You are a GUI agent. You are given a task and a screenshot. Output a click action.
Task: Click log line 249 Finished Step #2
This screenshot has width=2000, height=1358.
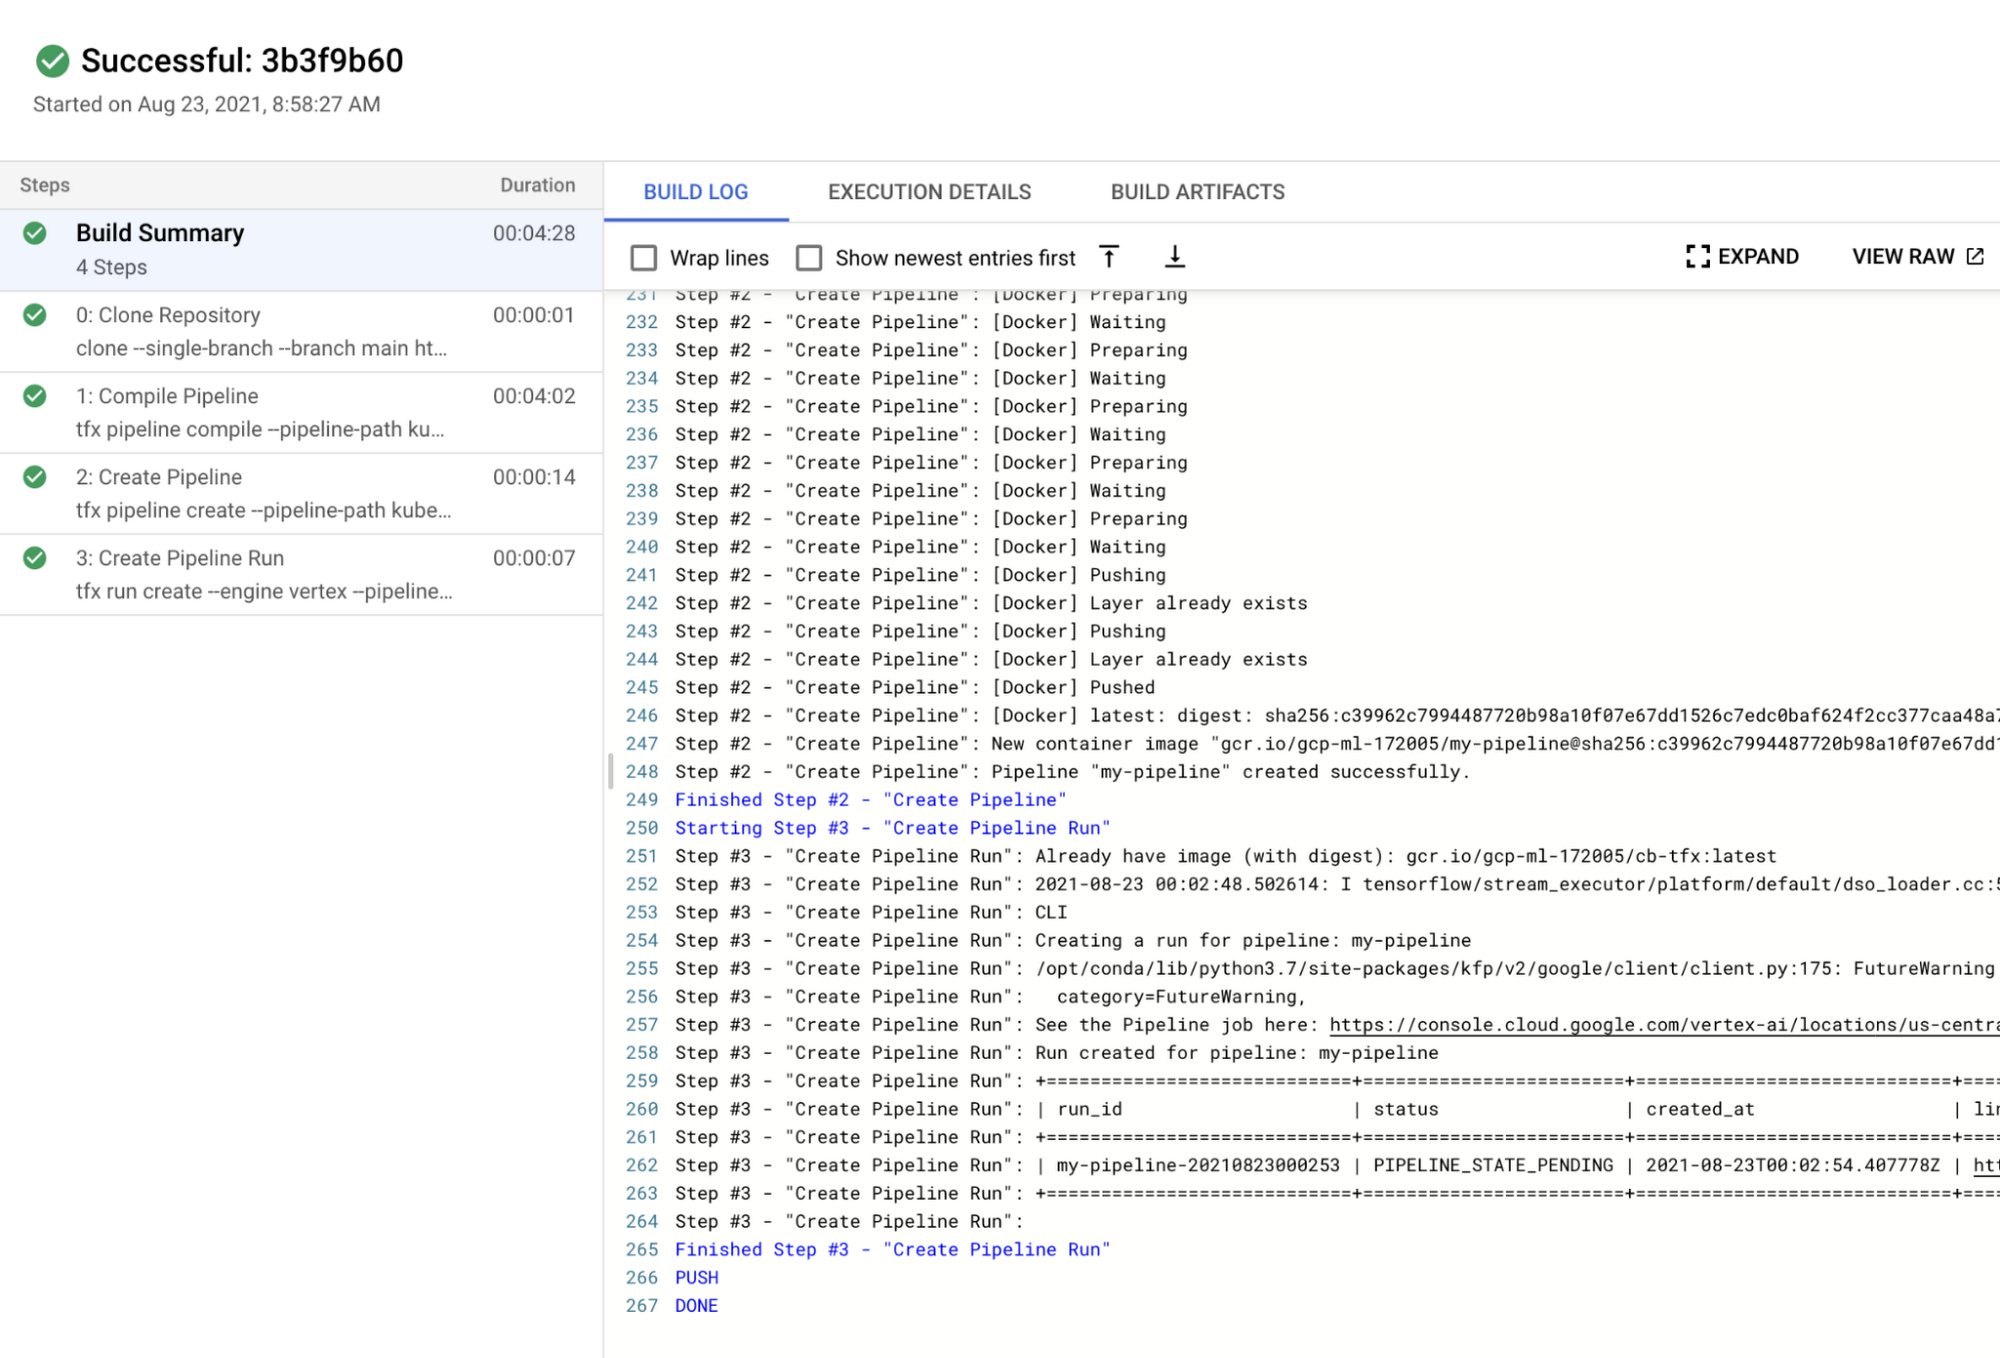[870, 800]
